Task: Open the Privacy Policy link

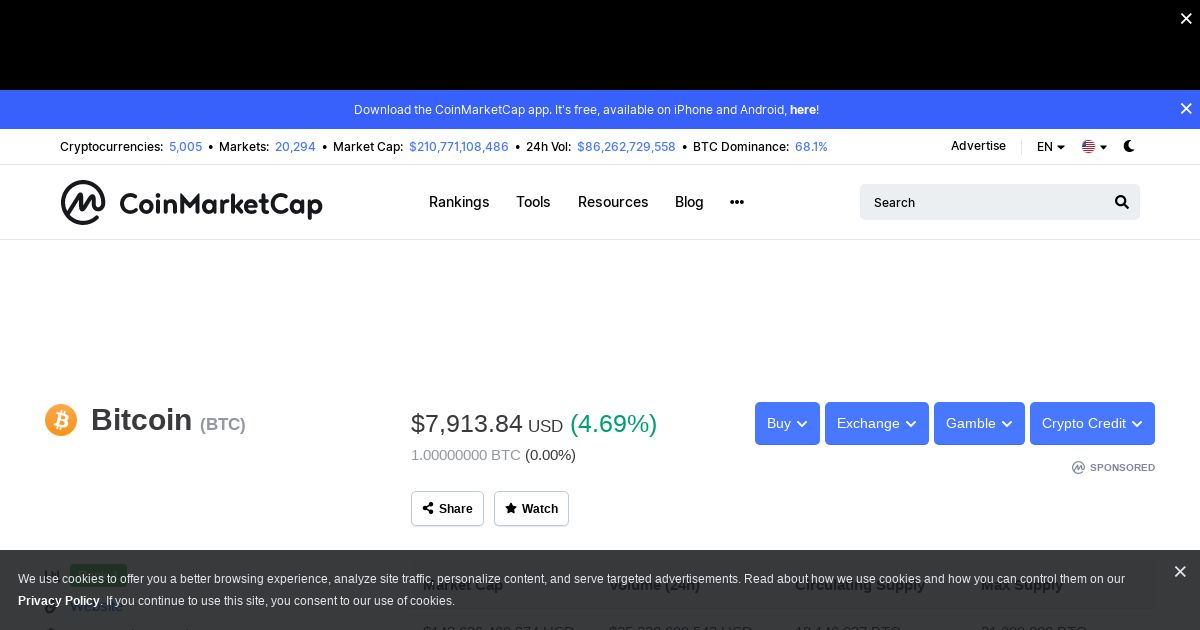Action: point(59,601)
